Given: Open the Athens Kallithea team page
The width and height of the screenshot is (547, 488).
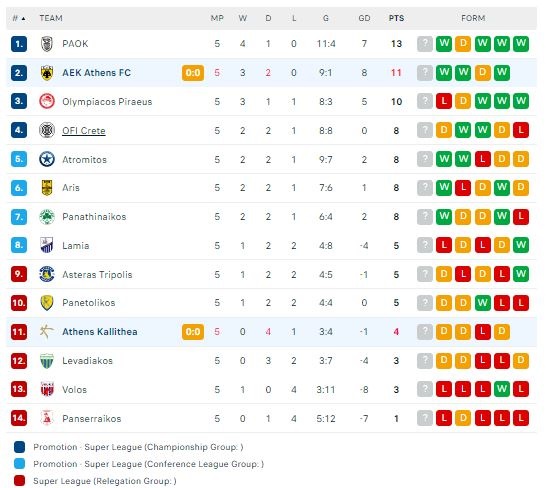Looking at the screenshot, I should pyautogui.click(x=100, y=332).
